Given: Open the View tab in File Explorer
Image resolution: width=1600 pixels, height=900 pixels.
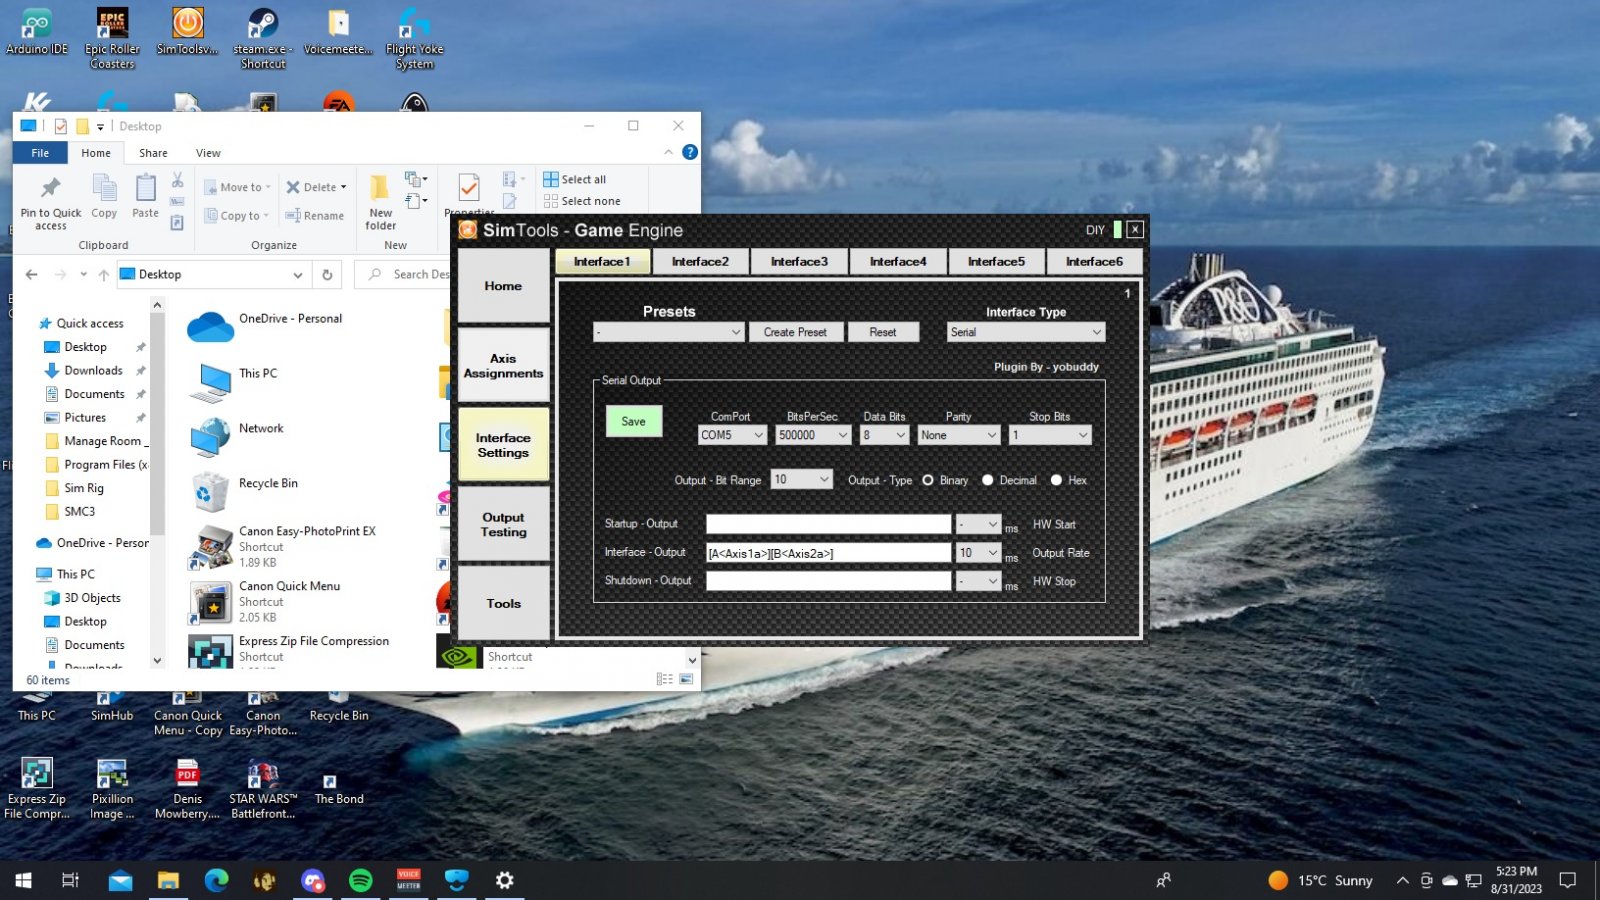Looking at the screenshot, I should click(208, 153).
